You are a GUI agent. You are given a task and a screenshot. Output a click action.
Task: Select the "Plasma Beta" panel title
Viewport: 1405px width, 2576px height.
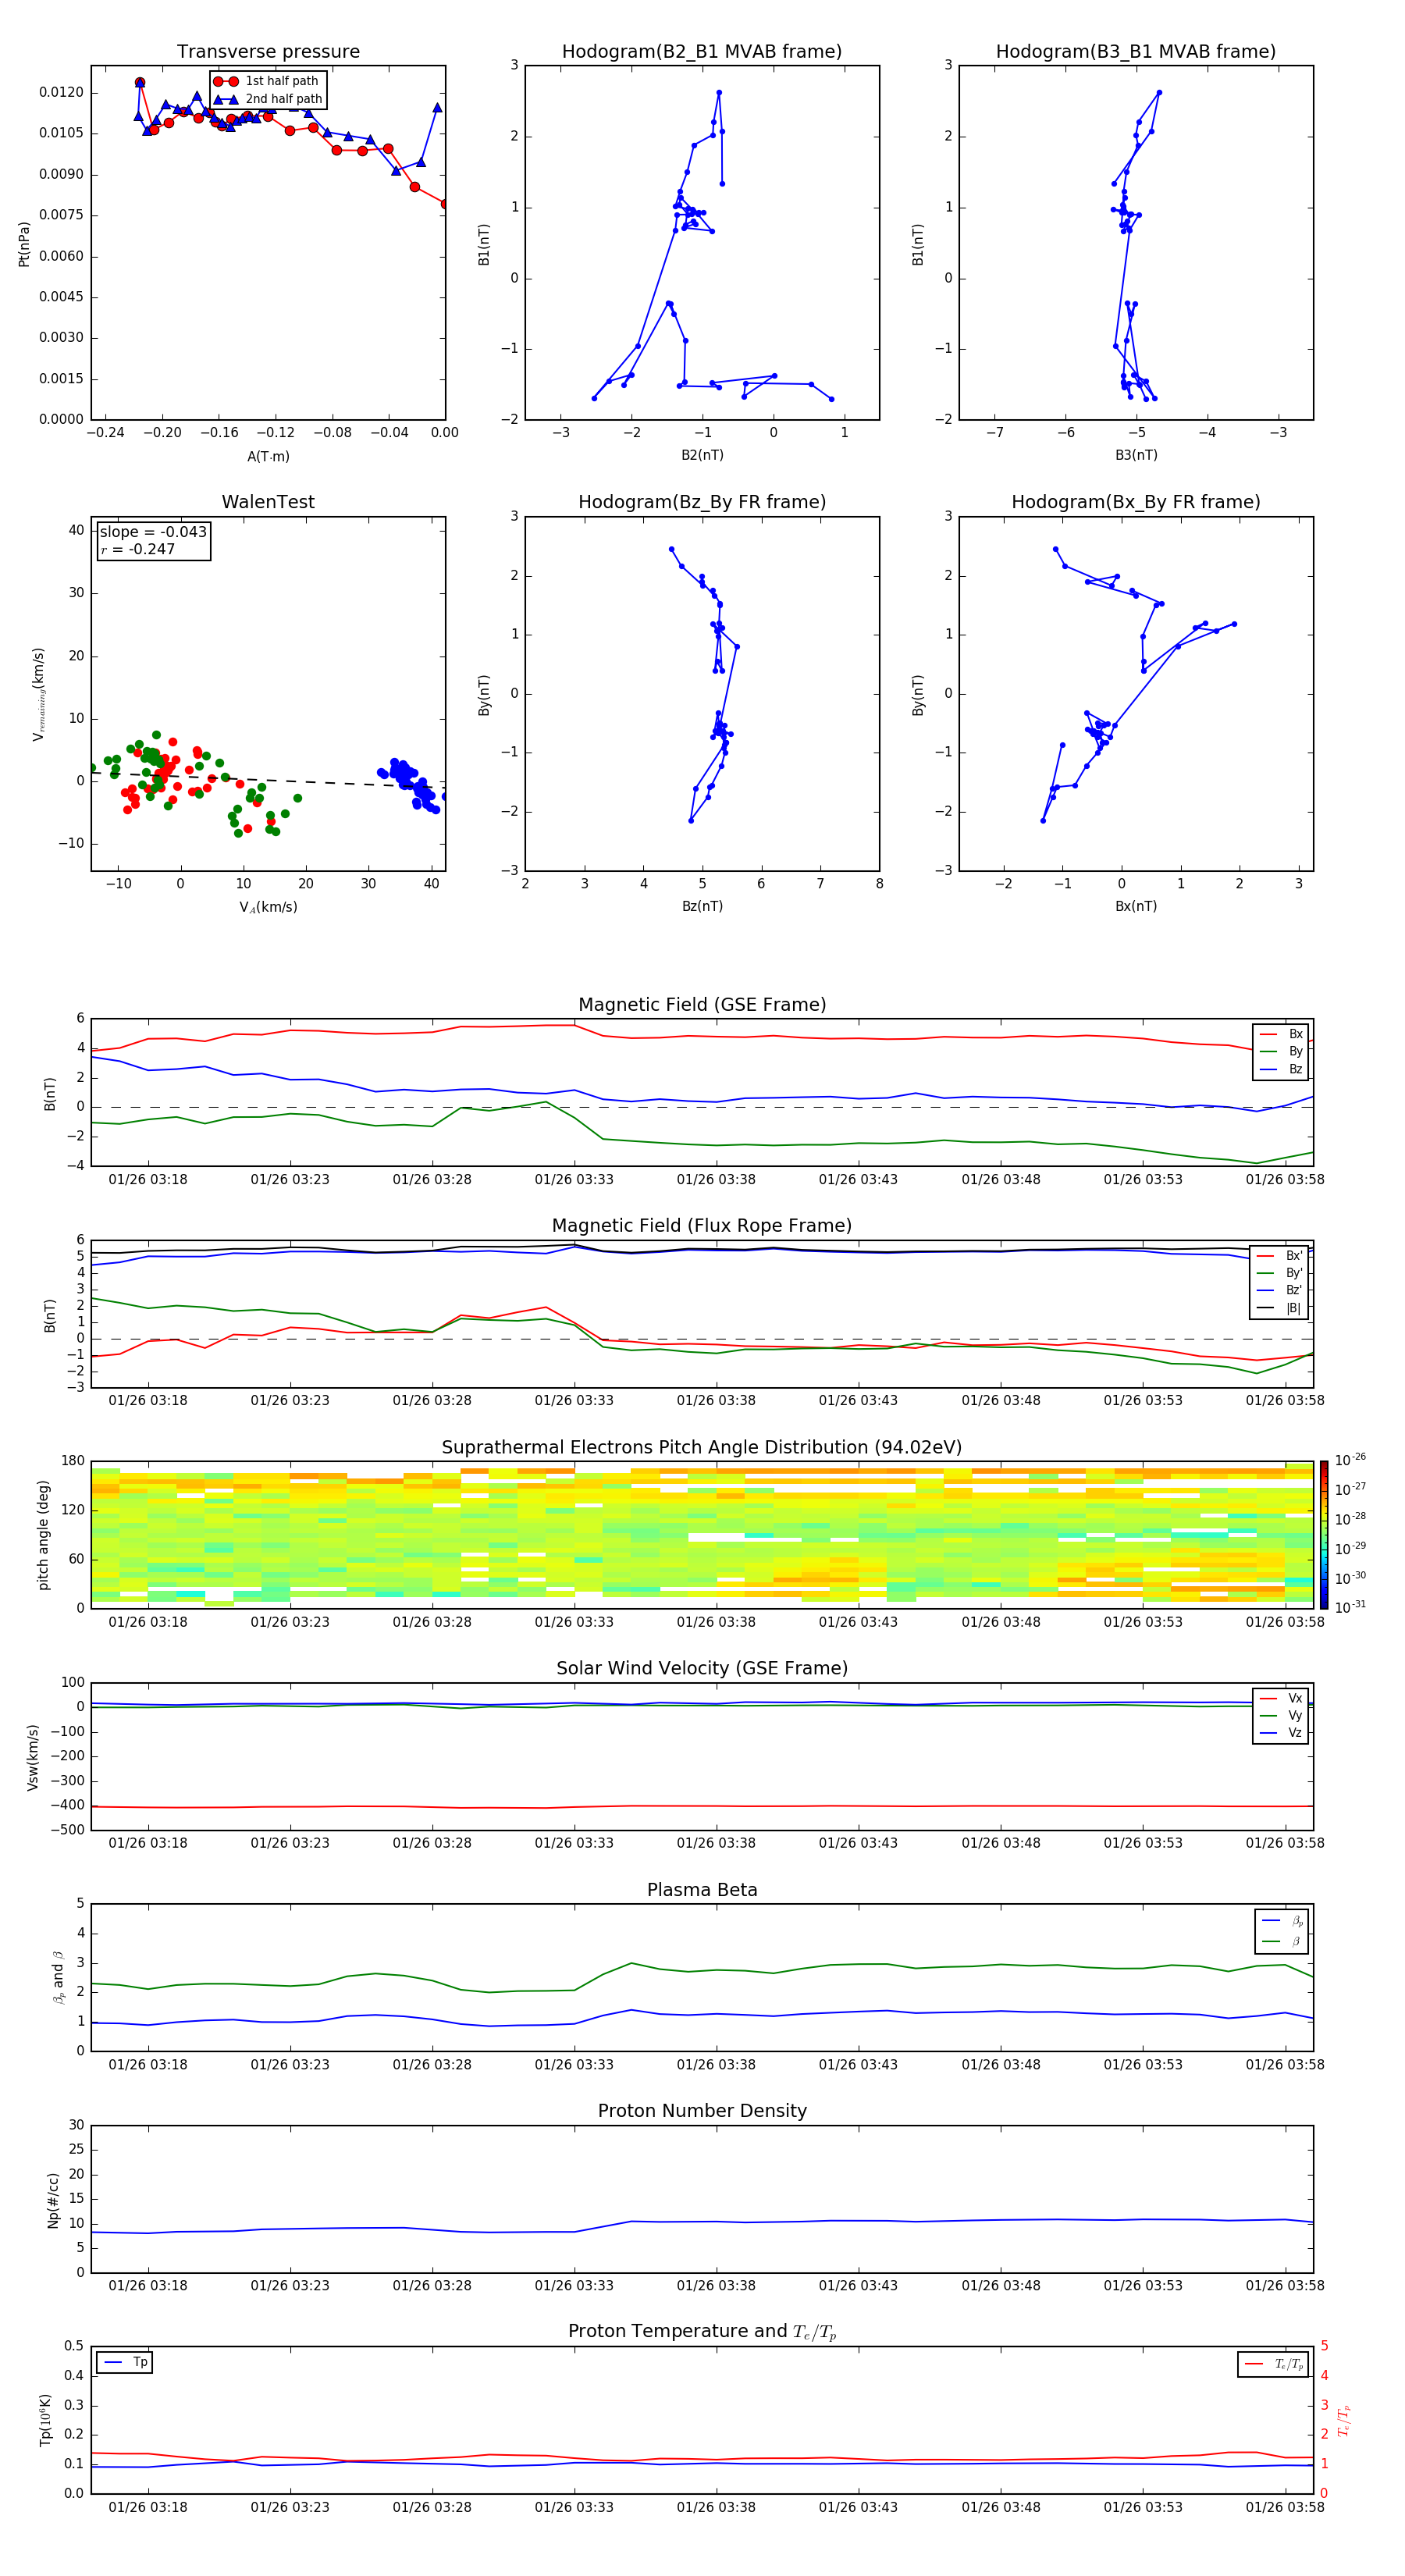click(x=702, y=1891)
